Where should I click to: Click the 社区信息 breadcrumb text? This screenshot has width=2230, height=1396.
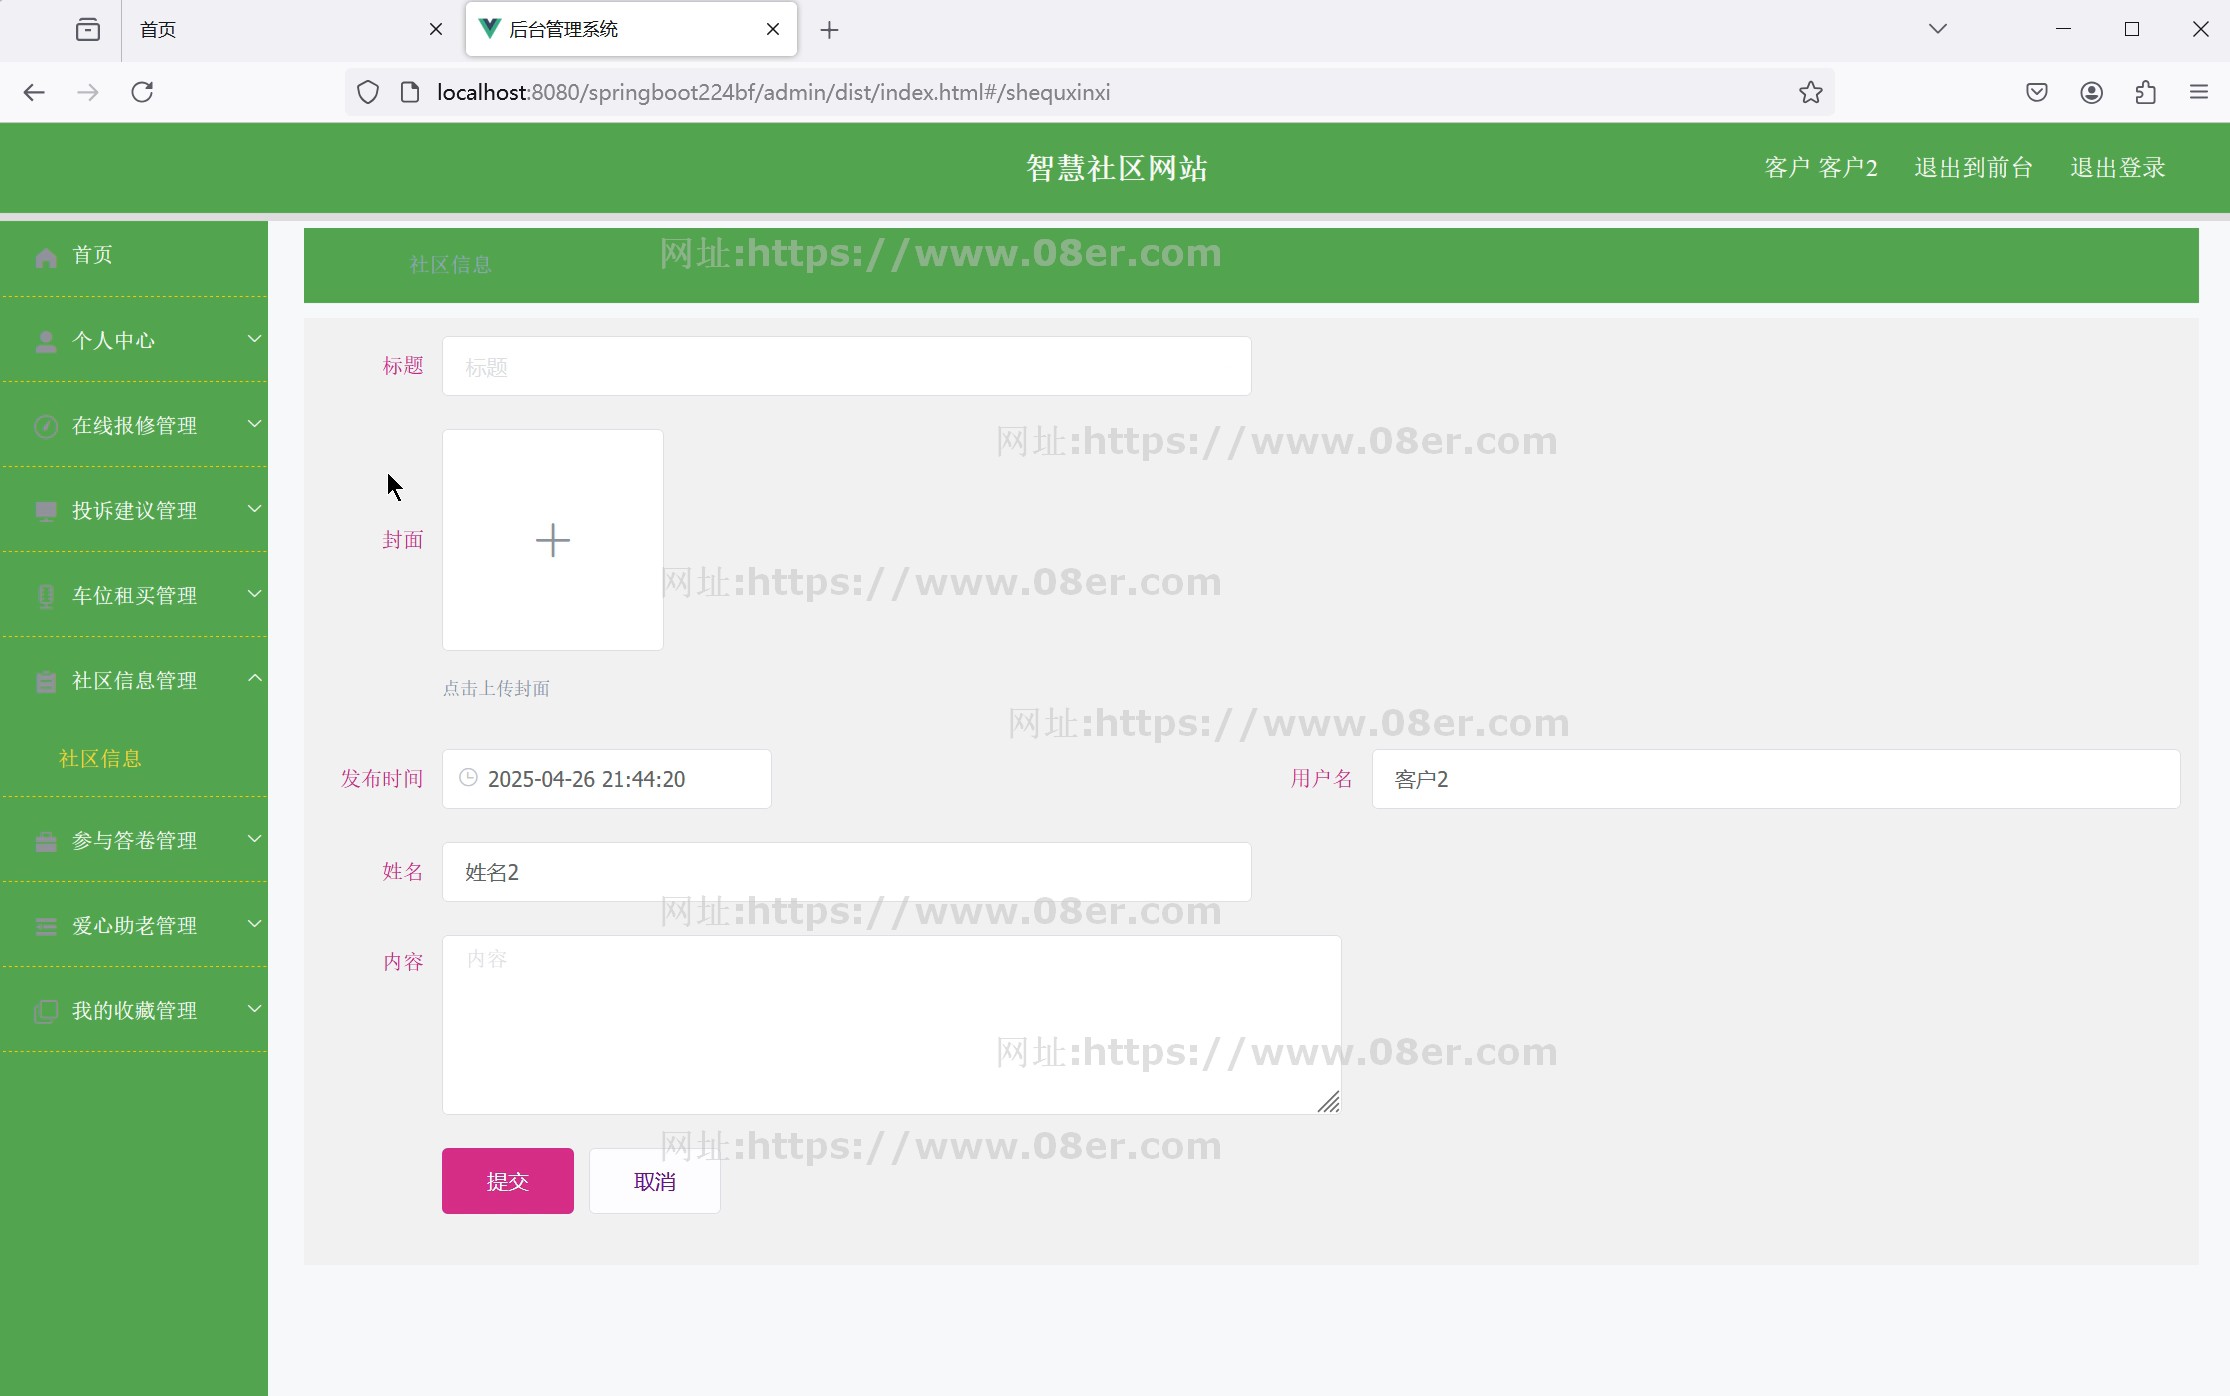click(x=450, y=265)
